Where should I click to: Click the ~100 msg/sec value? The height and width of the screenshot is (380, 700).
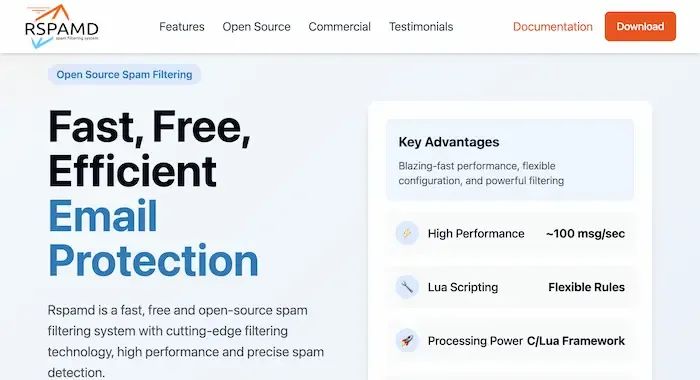(x=585, y=234)
